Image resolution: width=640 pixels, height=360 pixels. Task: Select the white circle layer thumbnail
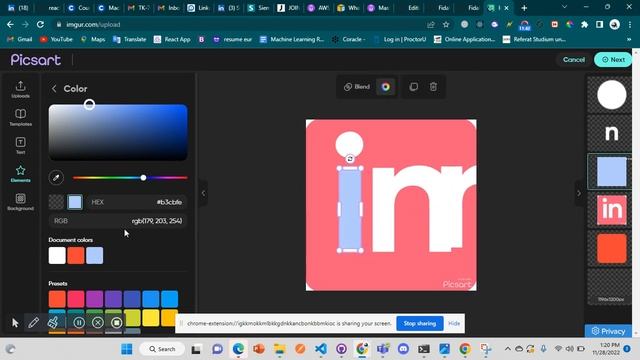tap(611, 95)
